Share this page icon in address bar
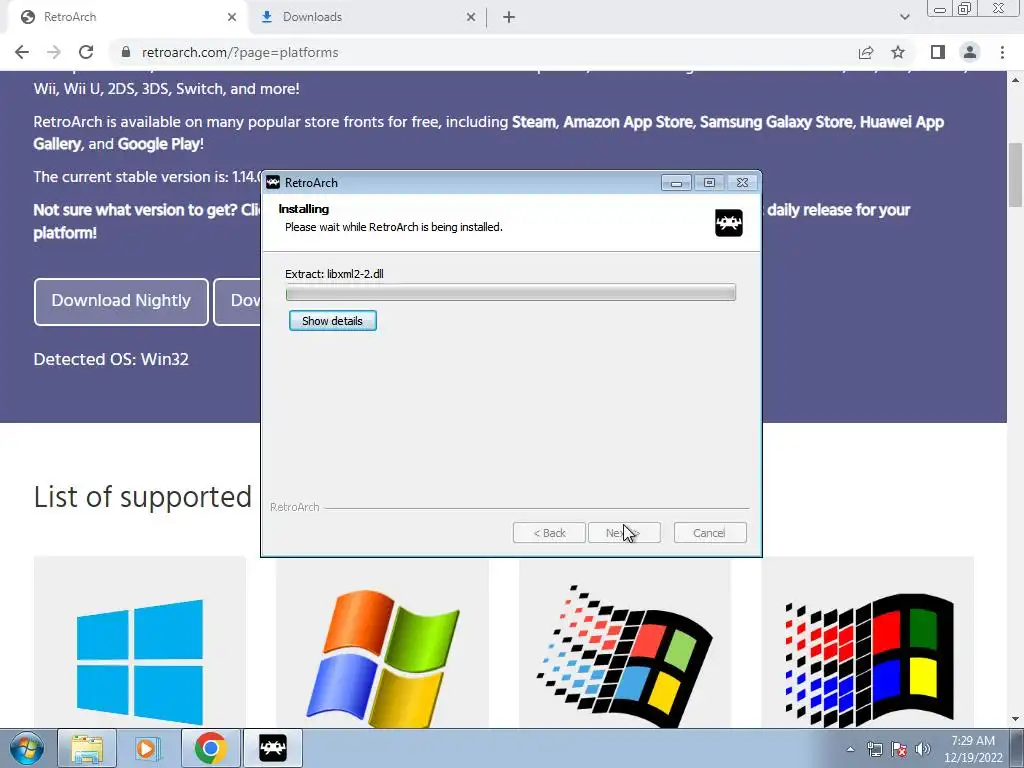The height and width of the screenshot is (768, 1024). pyautogui.click(x=866, y=52)
